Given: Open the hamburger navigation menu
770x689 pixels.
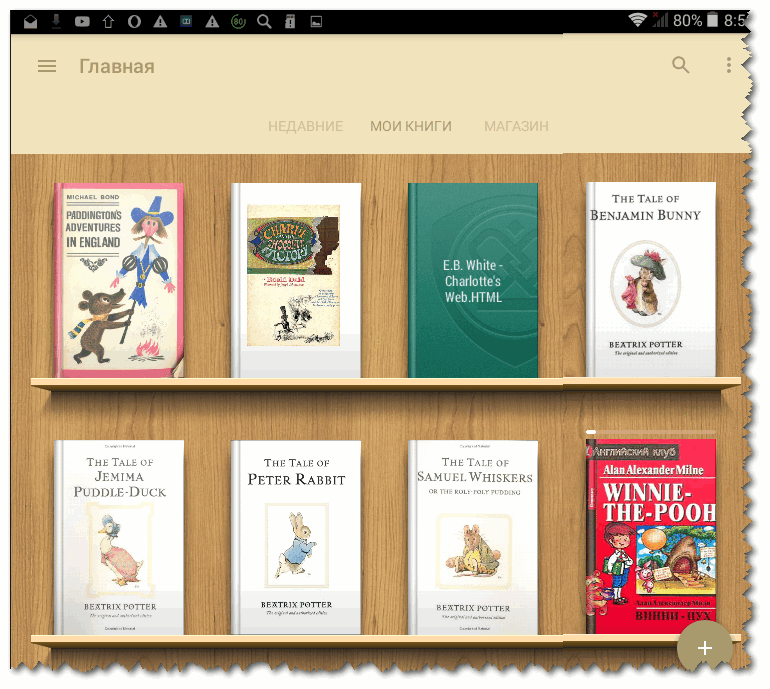Looking at the screenshot, I should click(47, 66).
